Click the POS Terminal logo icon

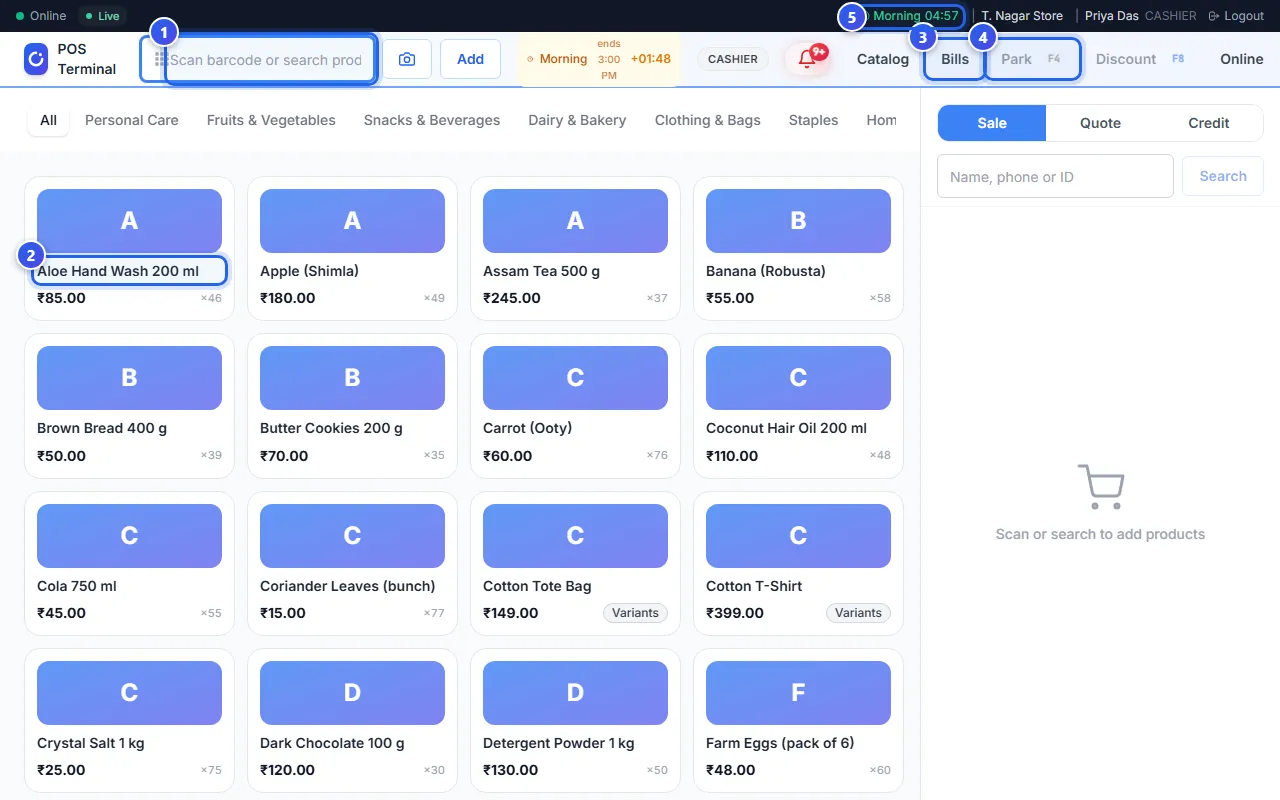click(x=36, y=59)
